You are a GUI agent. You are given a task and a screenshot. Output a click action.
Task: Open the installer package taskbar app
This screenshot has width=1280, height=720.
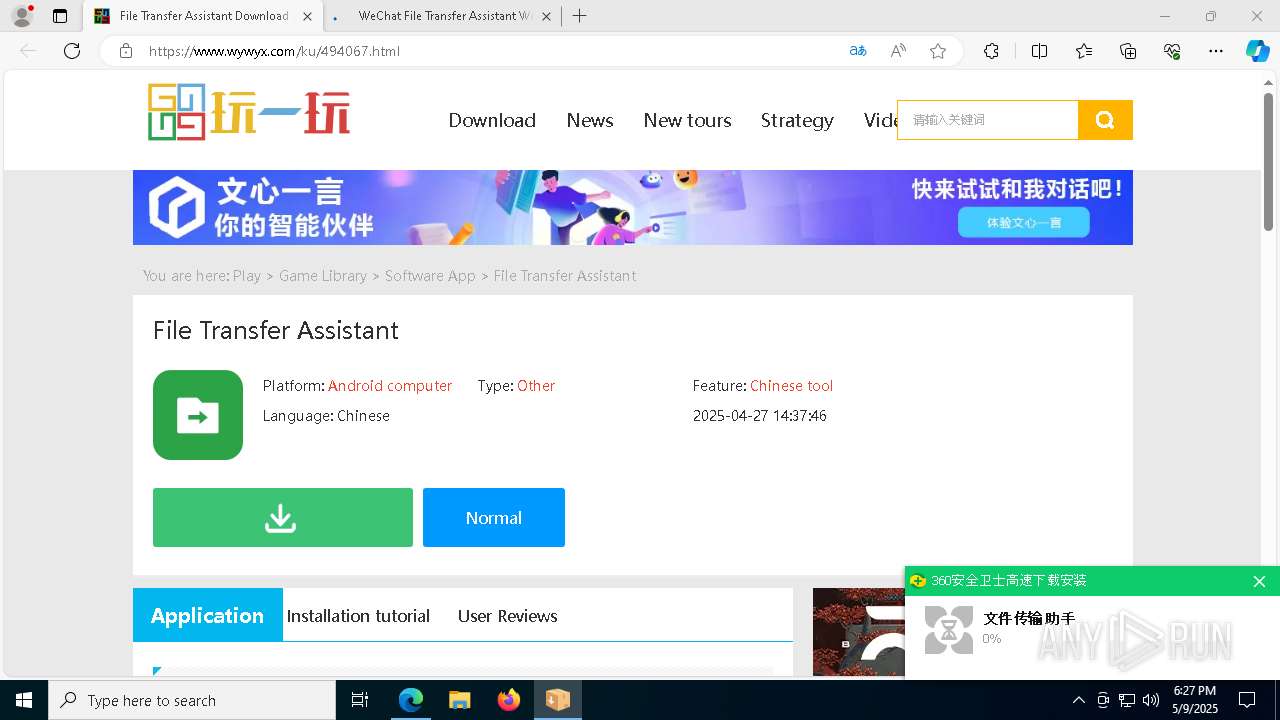click(558, 700)
